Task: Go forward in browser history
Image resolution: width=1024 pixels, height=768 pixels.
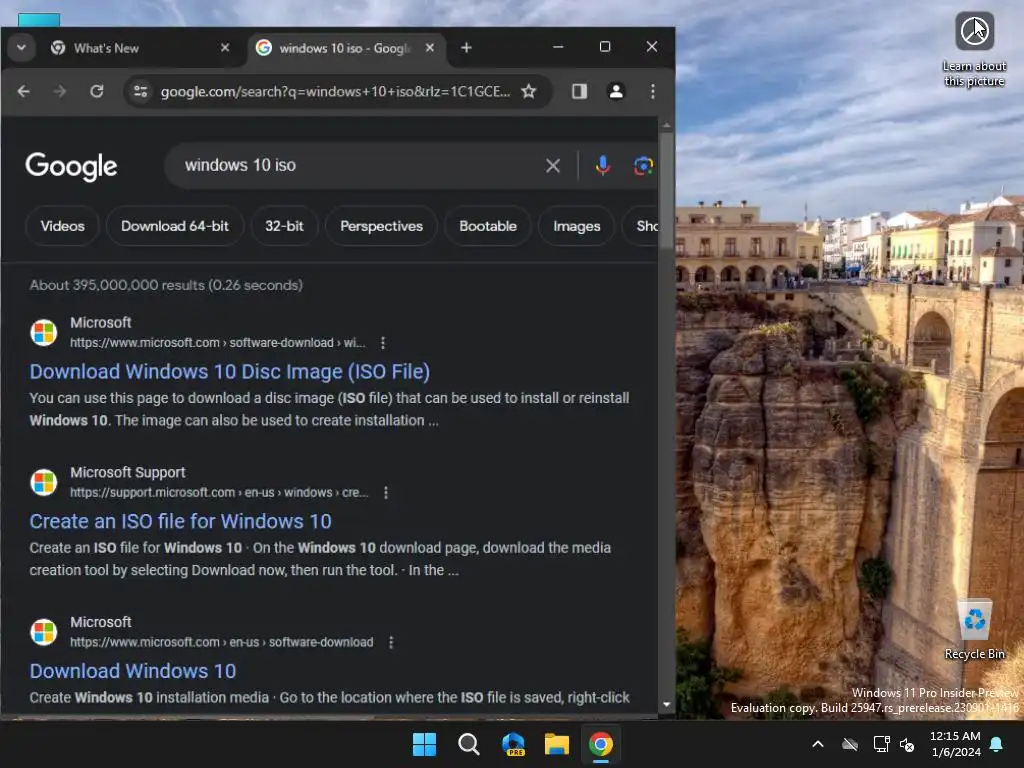Action: click(x=60, y=91)
